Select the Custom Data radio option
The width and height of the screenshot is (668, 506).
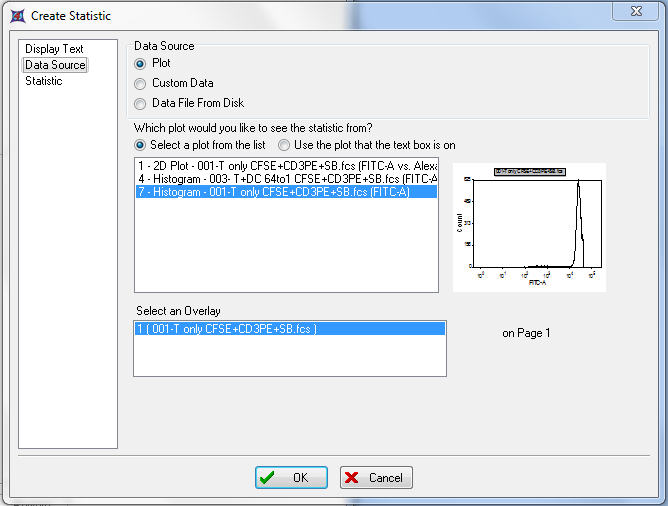coord(140,83)
